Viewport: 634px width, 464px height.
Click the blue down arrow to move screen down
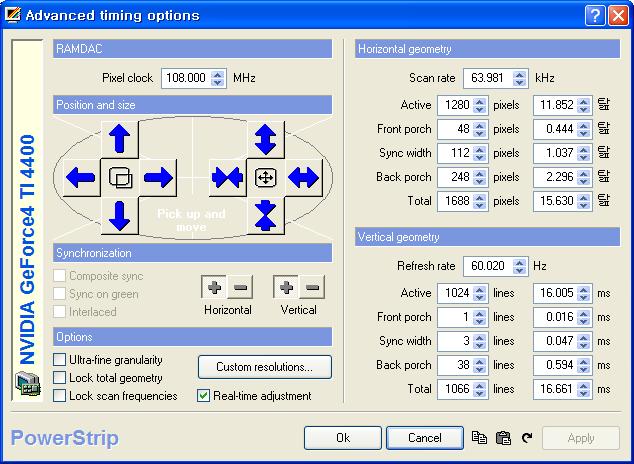[119, 214]
